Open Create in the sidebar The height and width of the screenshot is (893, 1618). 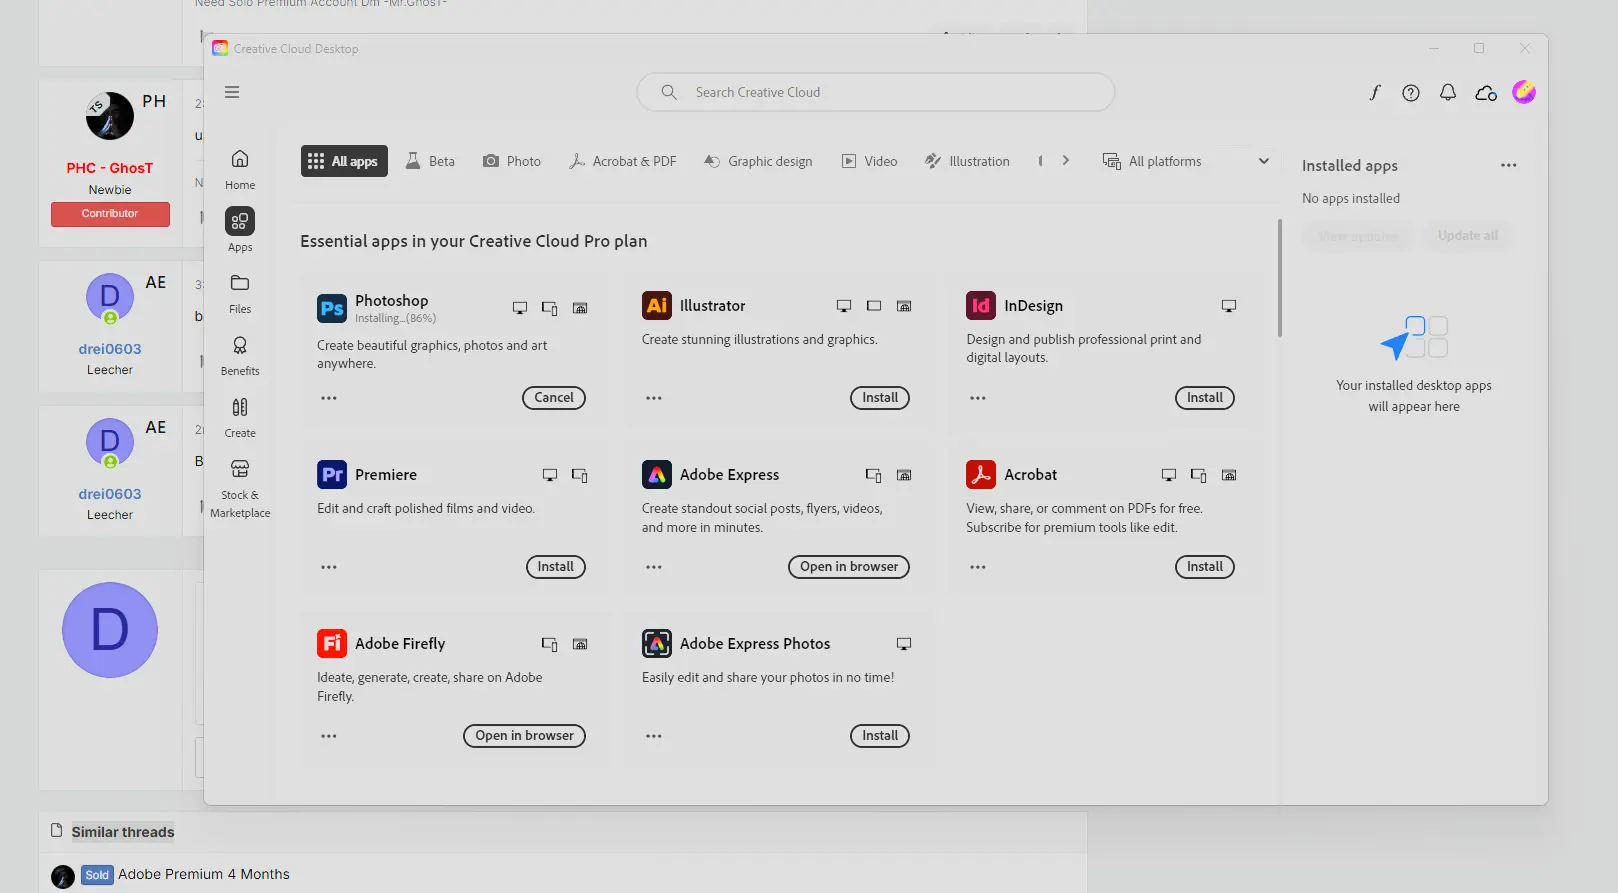tap(240, 417)
